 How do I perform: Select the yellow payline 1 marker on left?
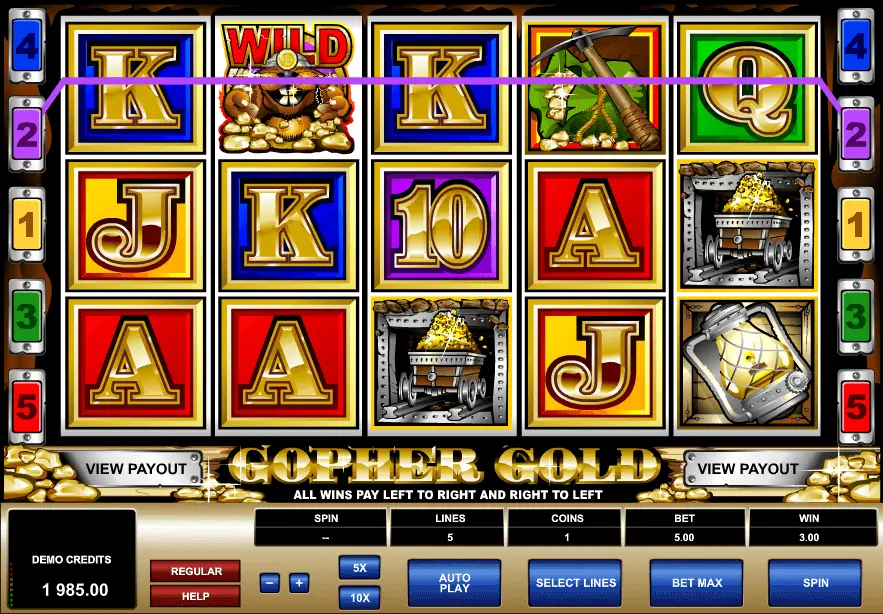click(26, 225)
